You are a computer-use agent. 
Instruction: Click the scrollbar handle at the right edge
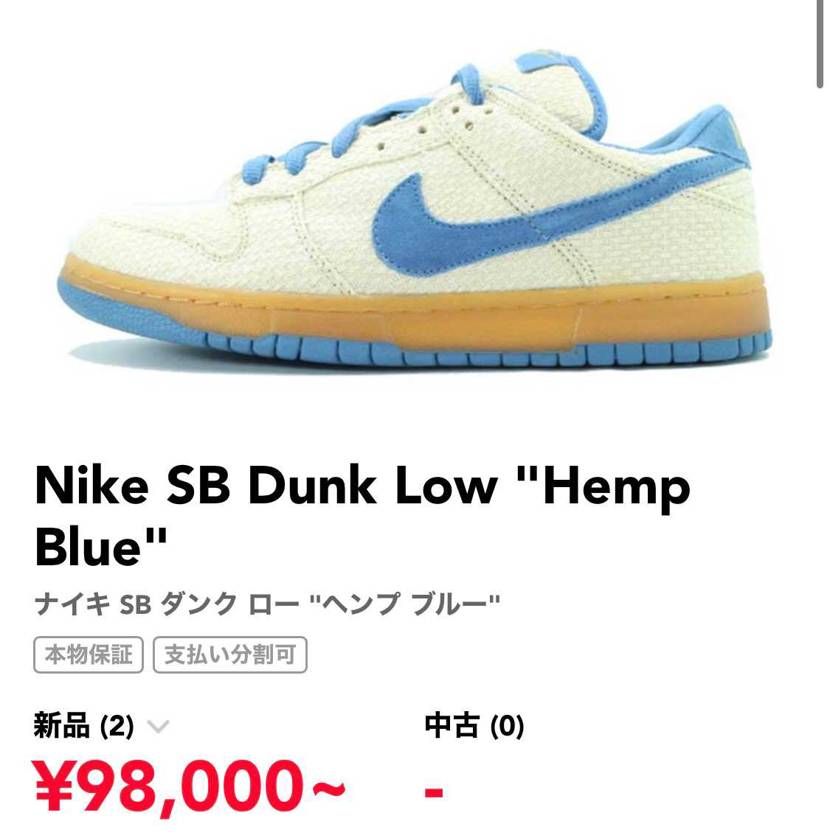(x=820, y=44)
